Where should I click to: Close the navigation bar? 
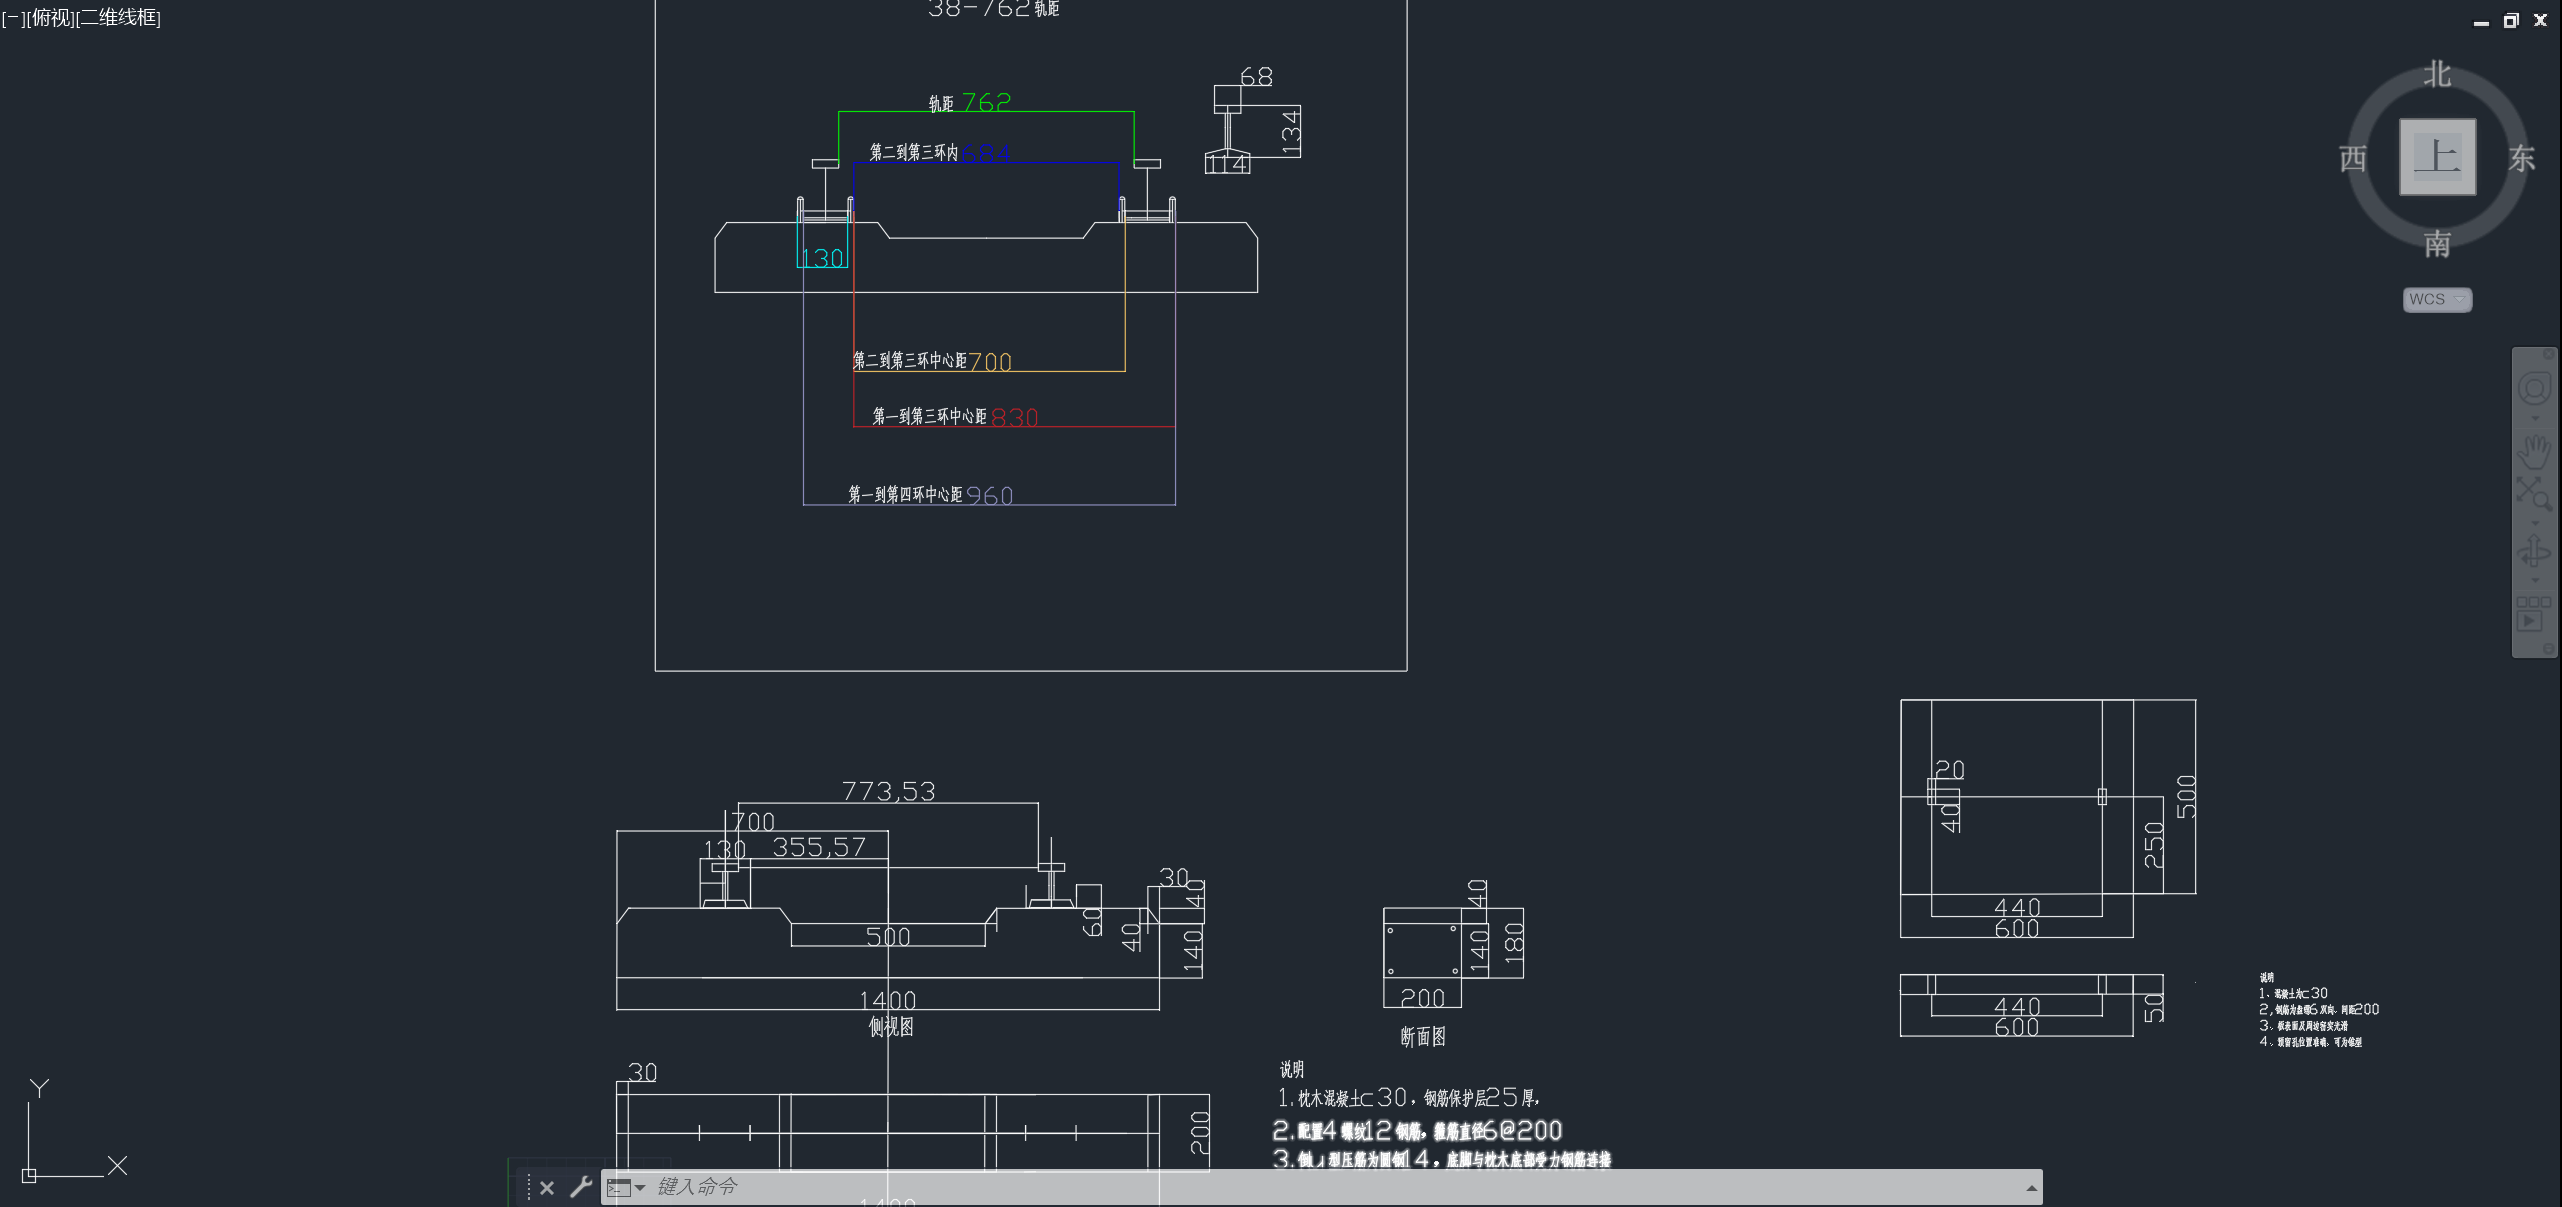2548,354
